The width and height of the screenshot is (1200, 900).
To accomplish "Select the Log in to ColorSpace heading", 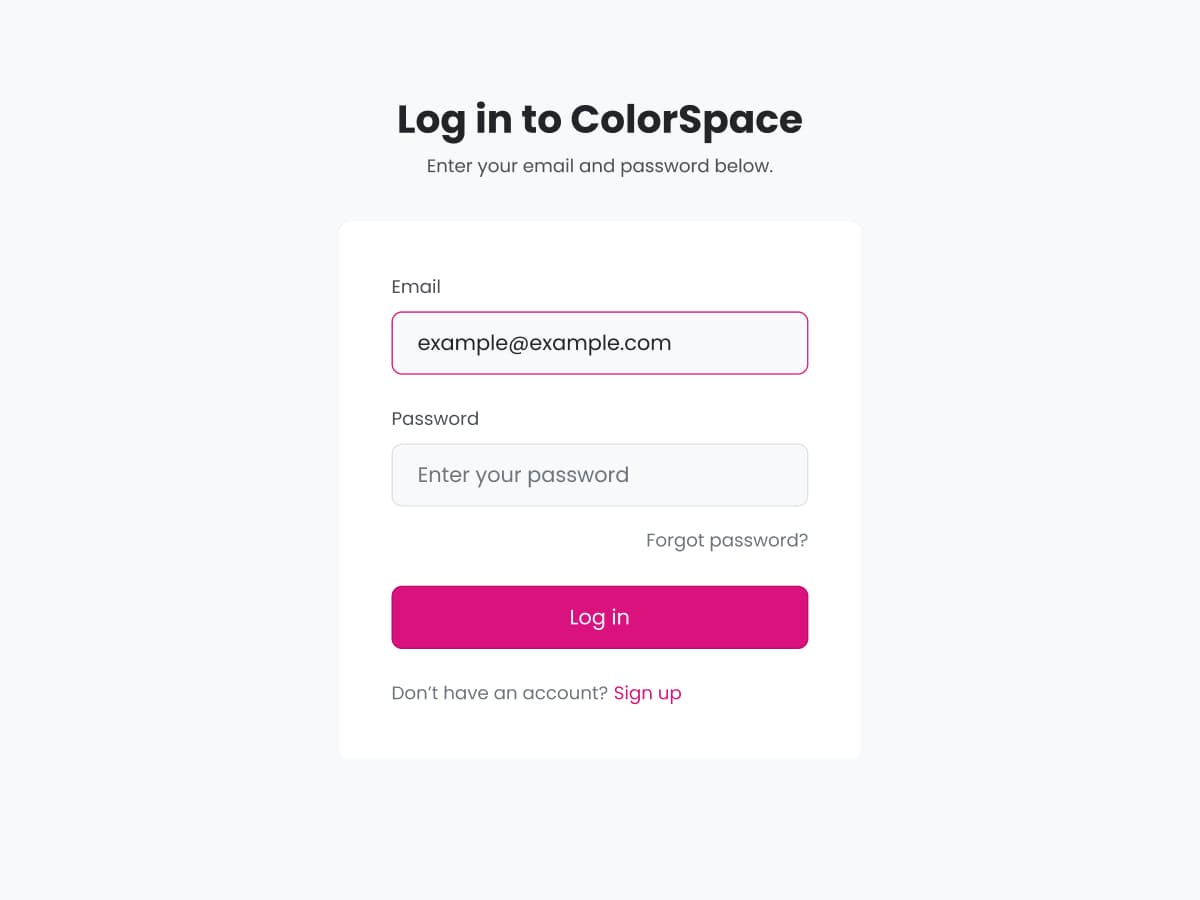I will click(x=599, y=119).
